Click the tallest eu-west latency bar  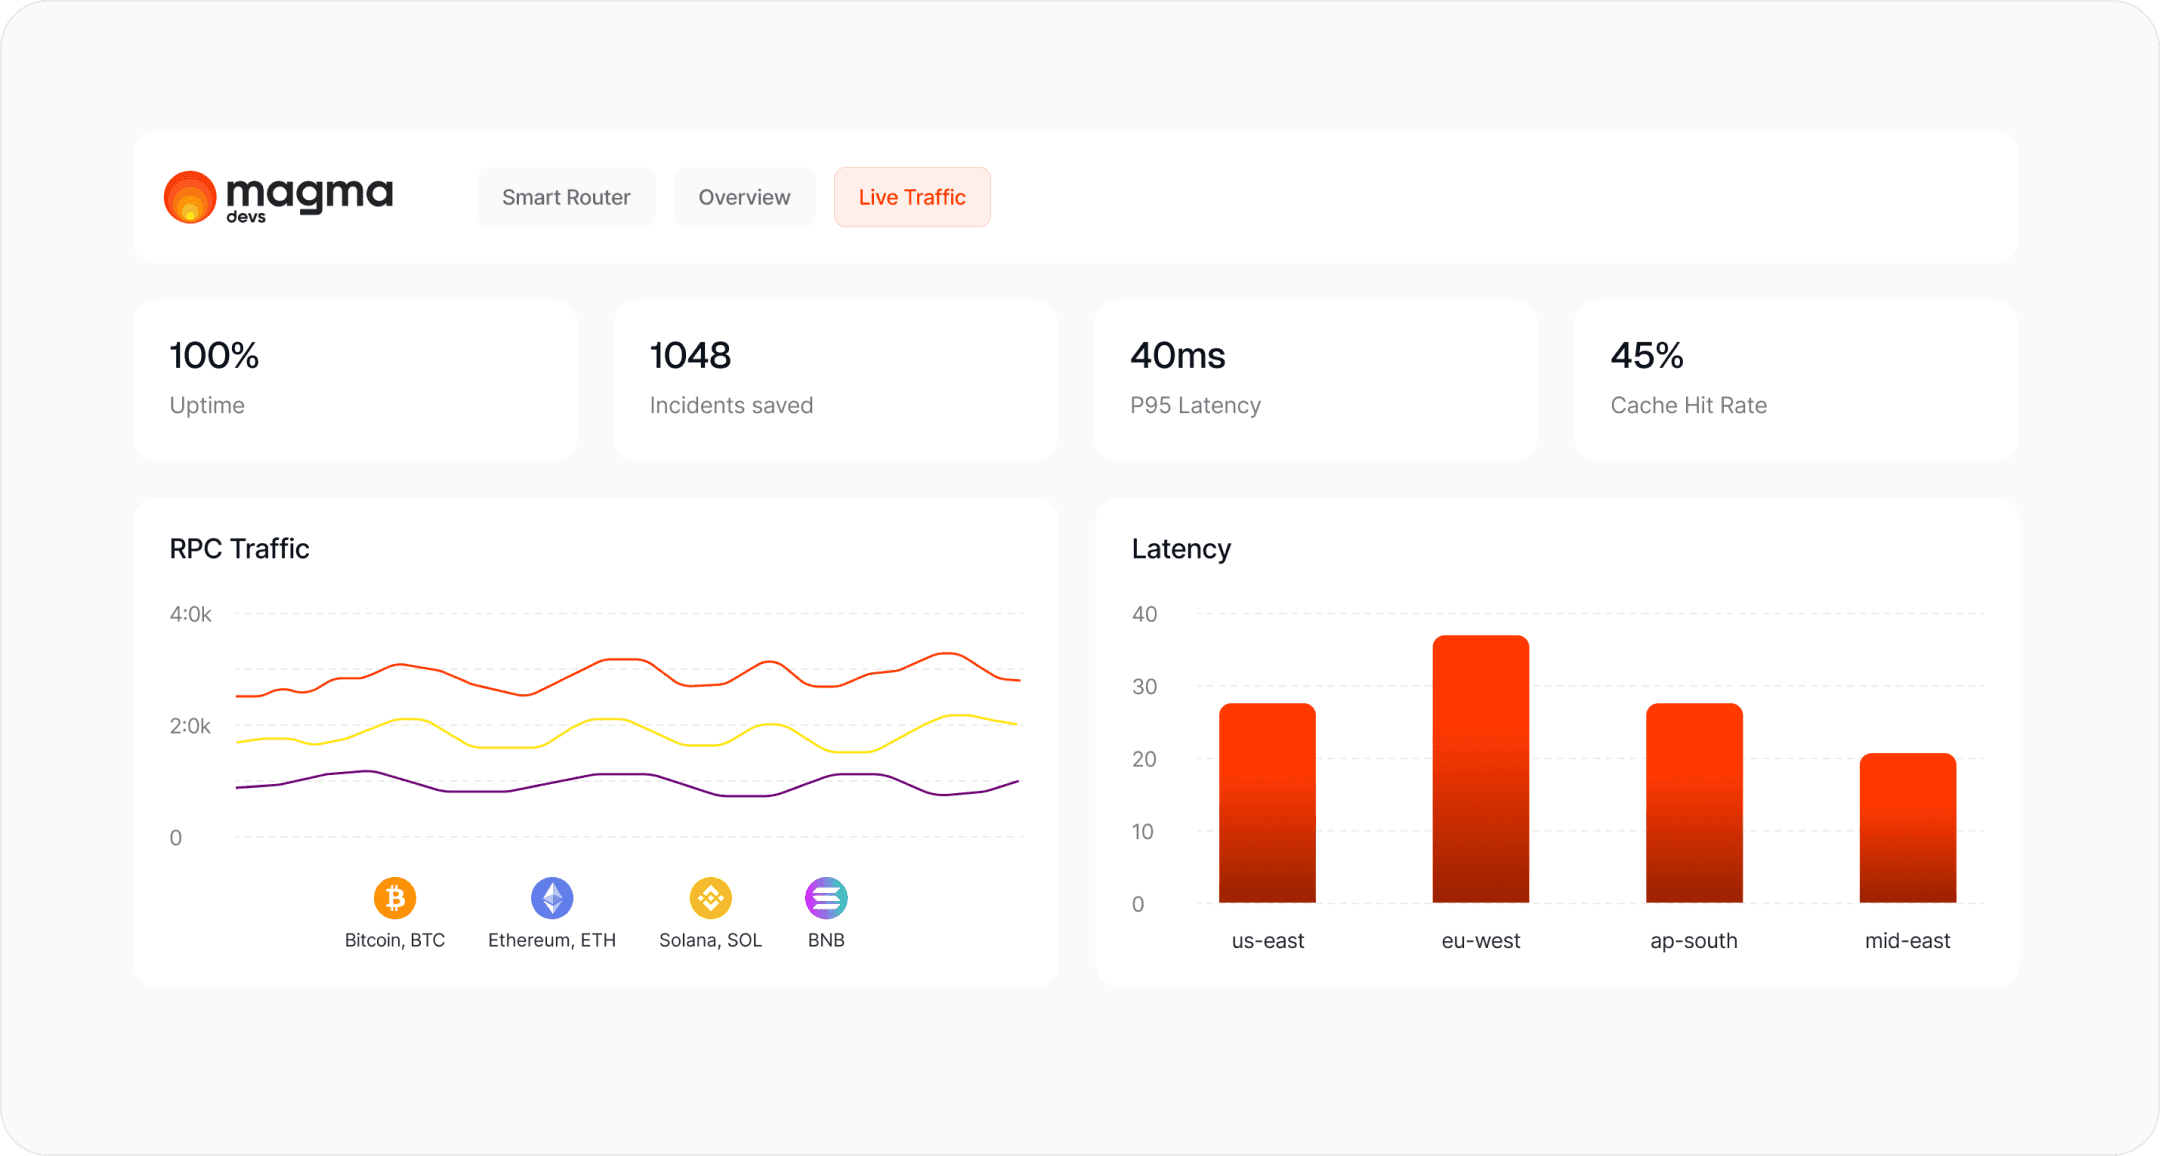[1480, 770]
